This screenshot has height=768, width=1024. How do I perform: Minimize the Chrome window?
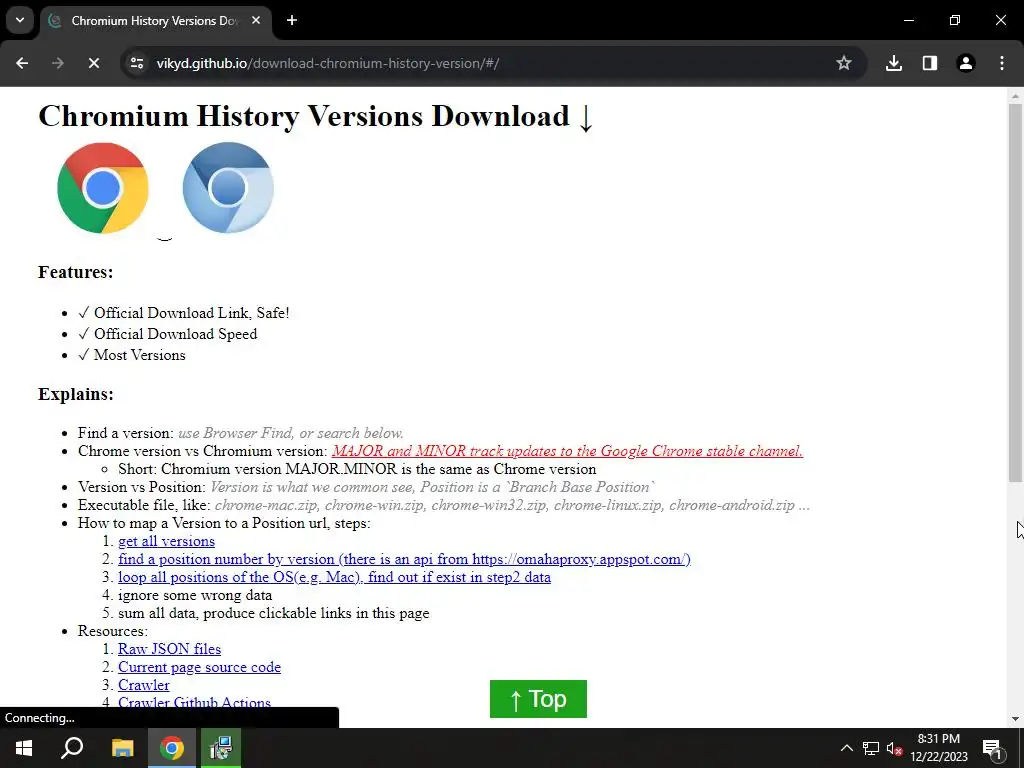click(x=908, y=20)
